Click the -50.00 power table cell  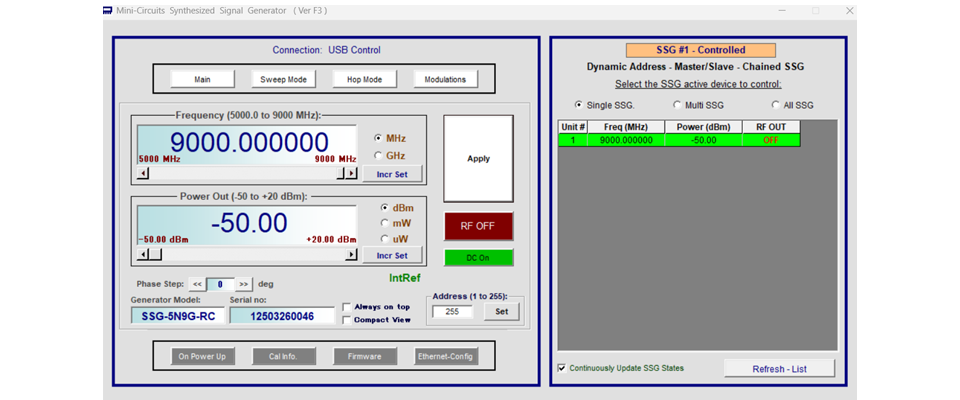coord(703,140)
